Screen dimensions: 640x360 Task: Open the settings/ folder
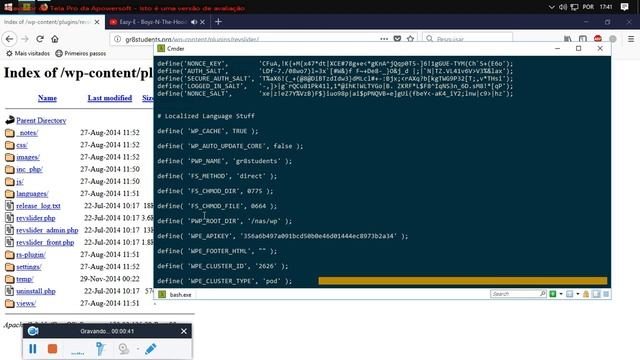[x=29, y=267]
